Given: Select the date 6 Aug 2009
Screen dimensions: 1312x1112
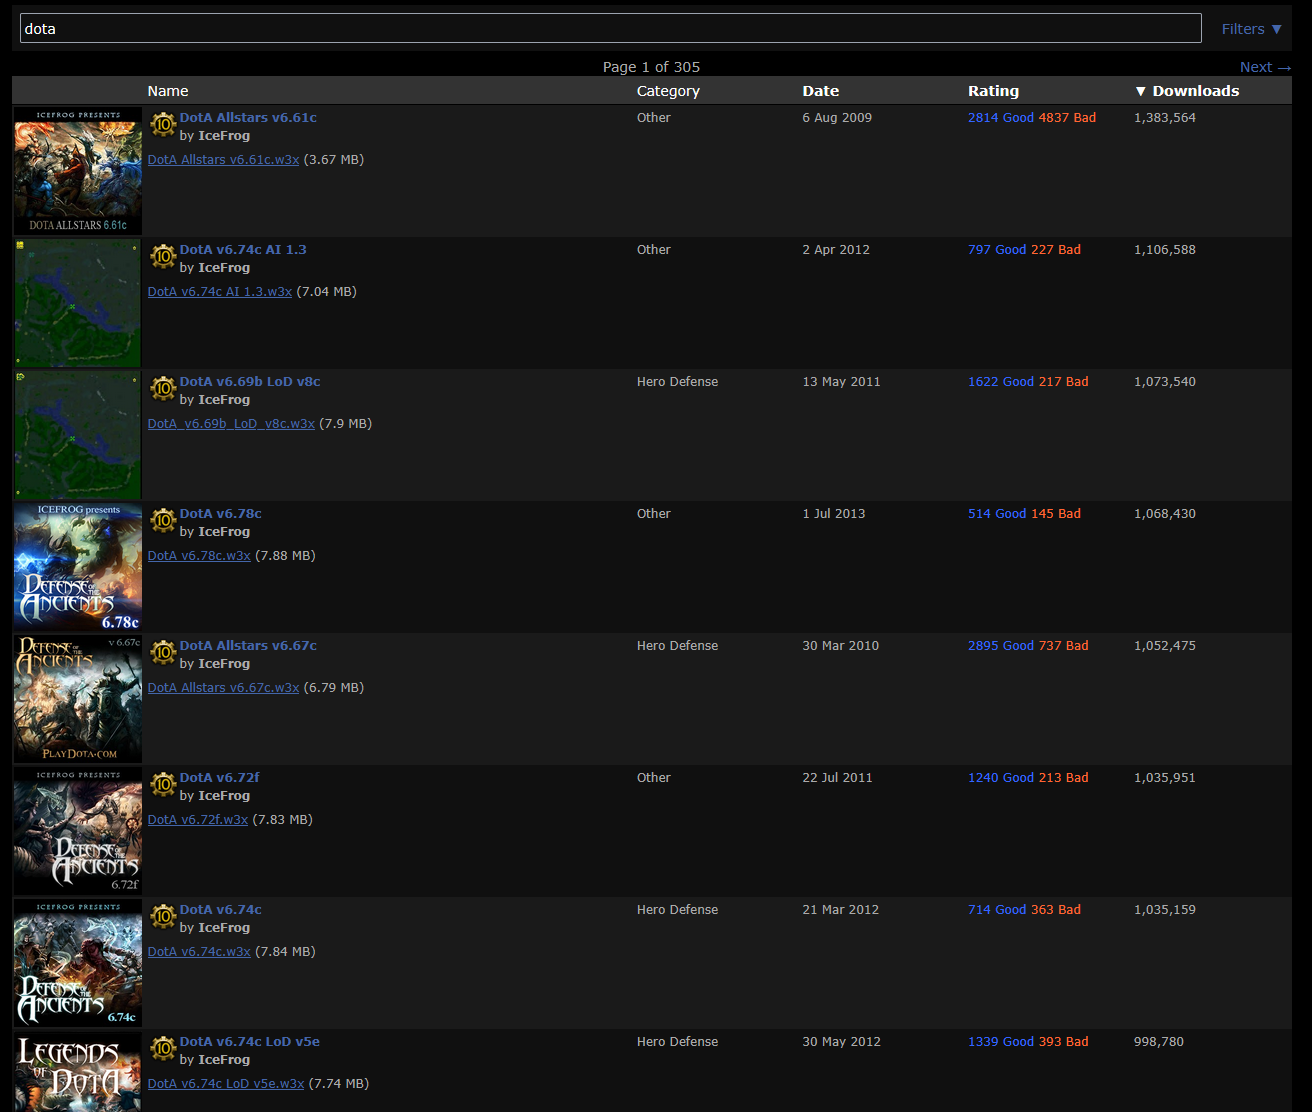Looking at the screenshot, I should coord(837,117).
